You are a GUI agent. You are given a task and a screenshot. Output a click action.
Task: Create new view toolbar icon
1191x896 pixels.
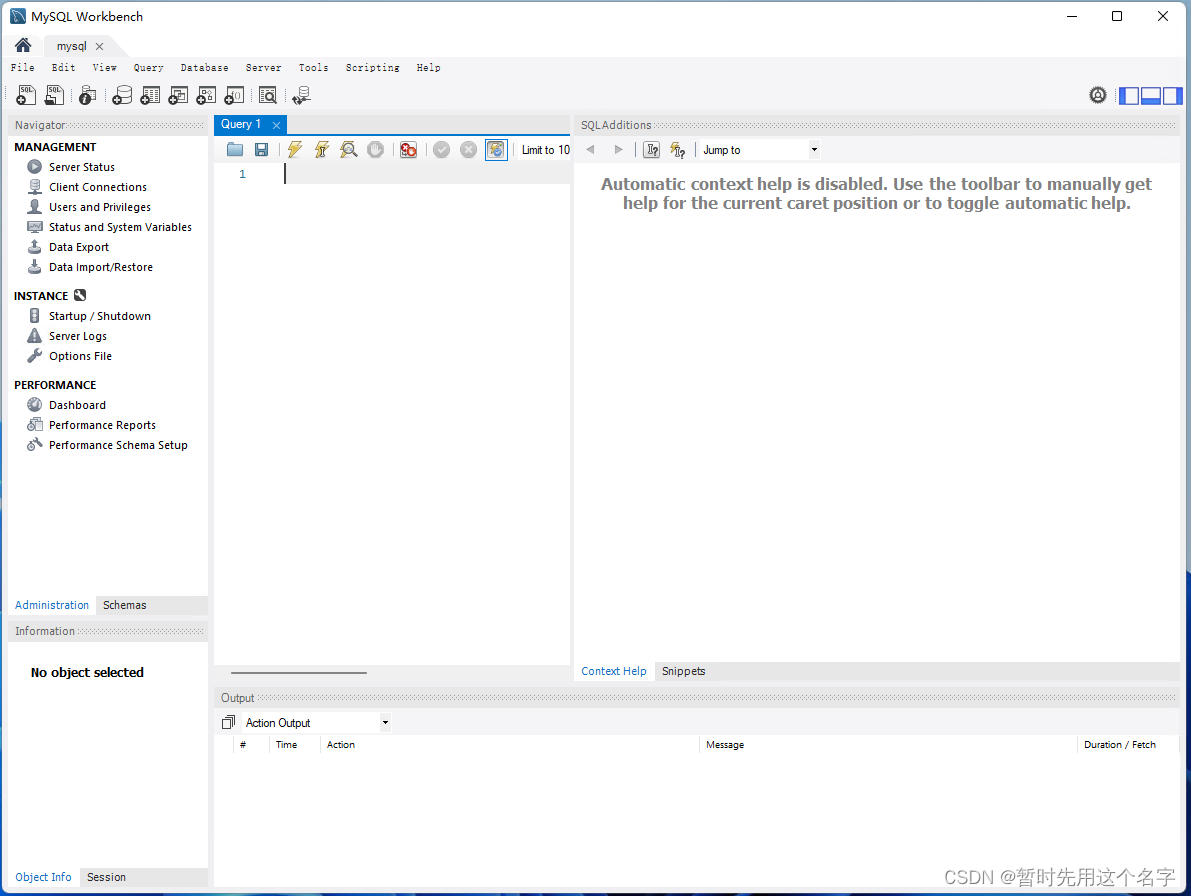pos(178,95)
